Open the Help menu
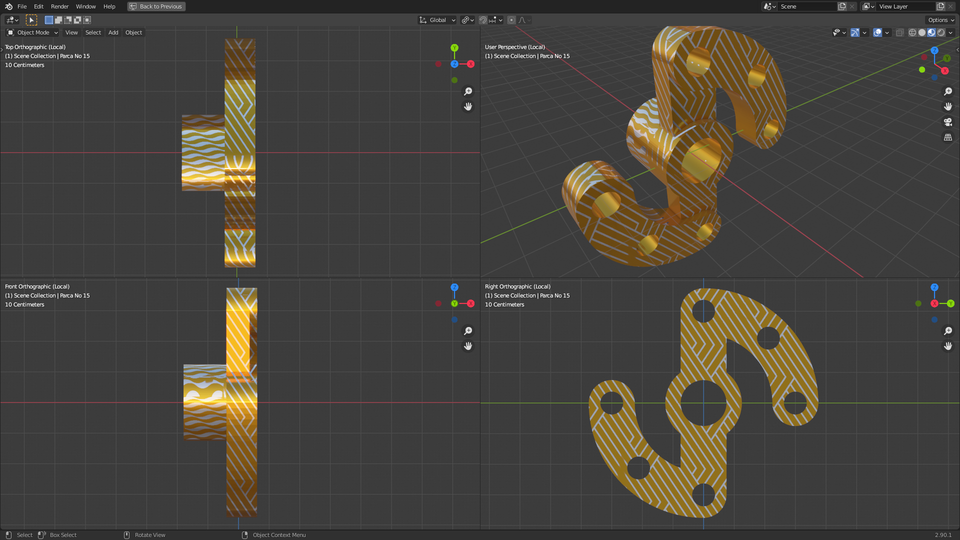Screen dimensions: 960x540 click(109, 6)
